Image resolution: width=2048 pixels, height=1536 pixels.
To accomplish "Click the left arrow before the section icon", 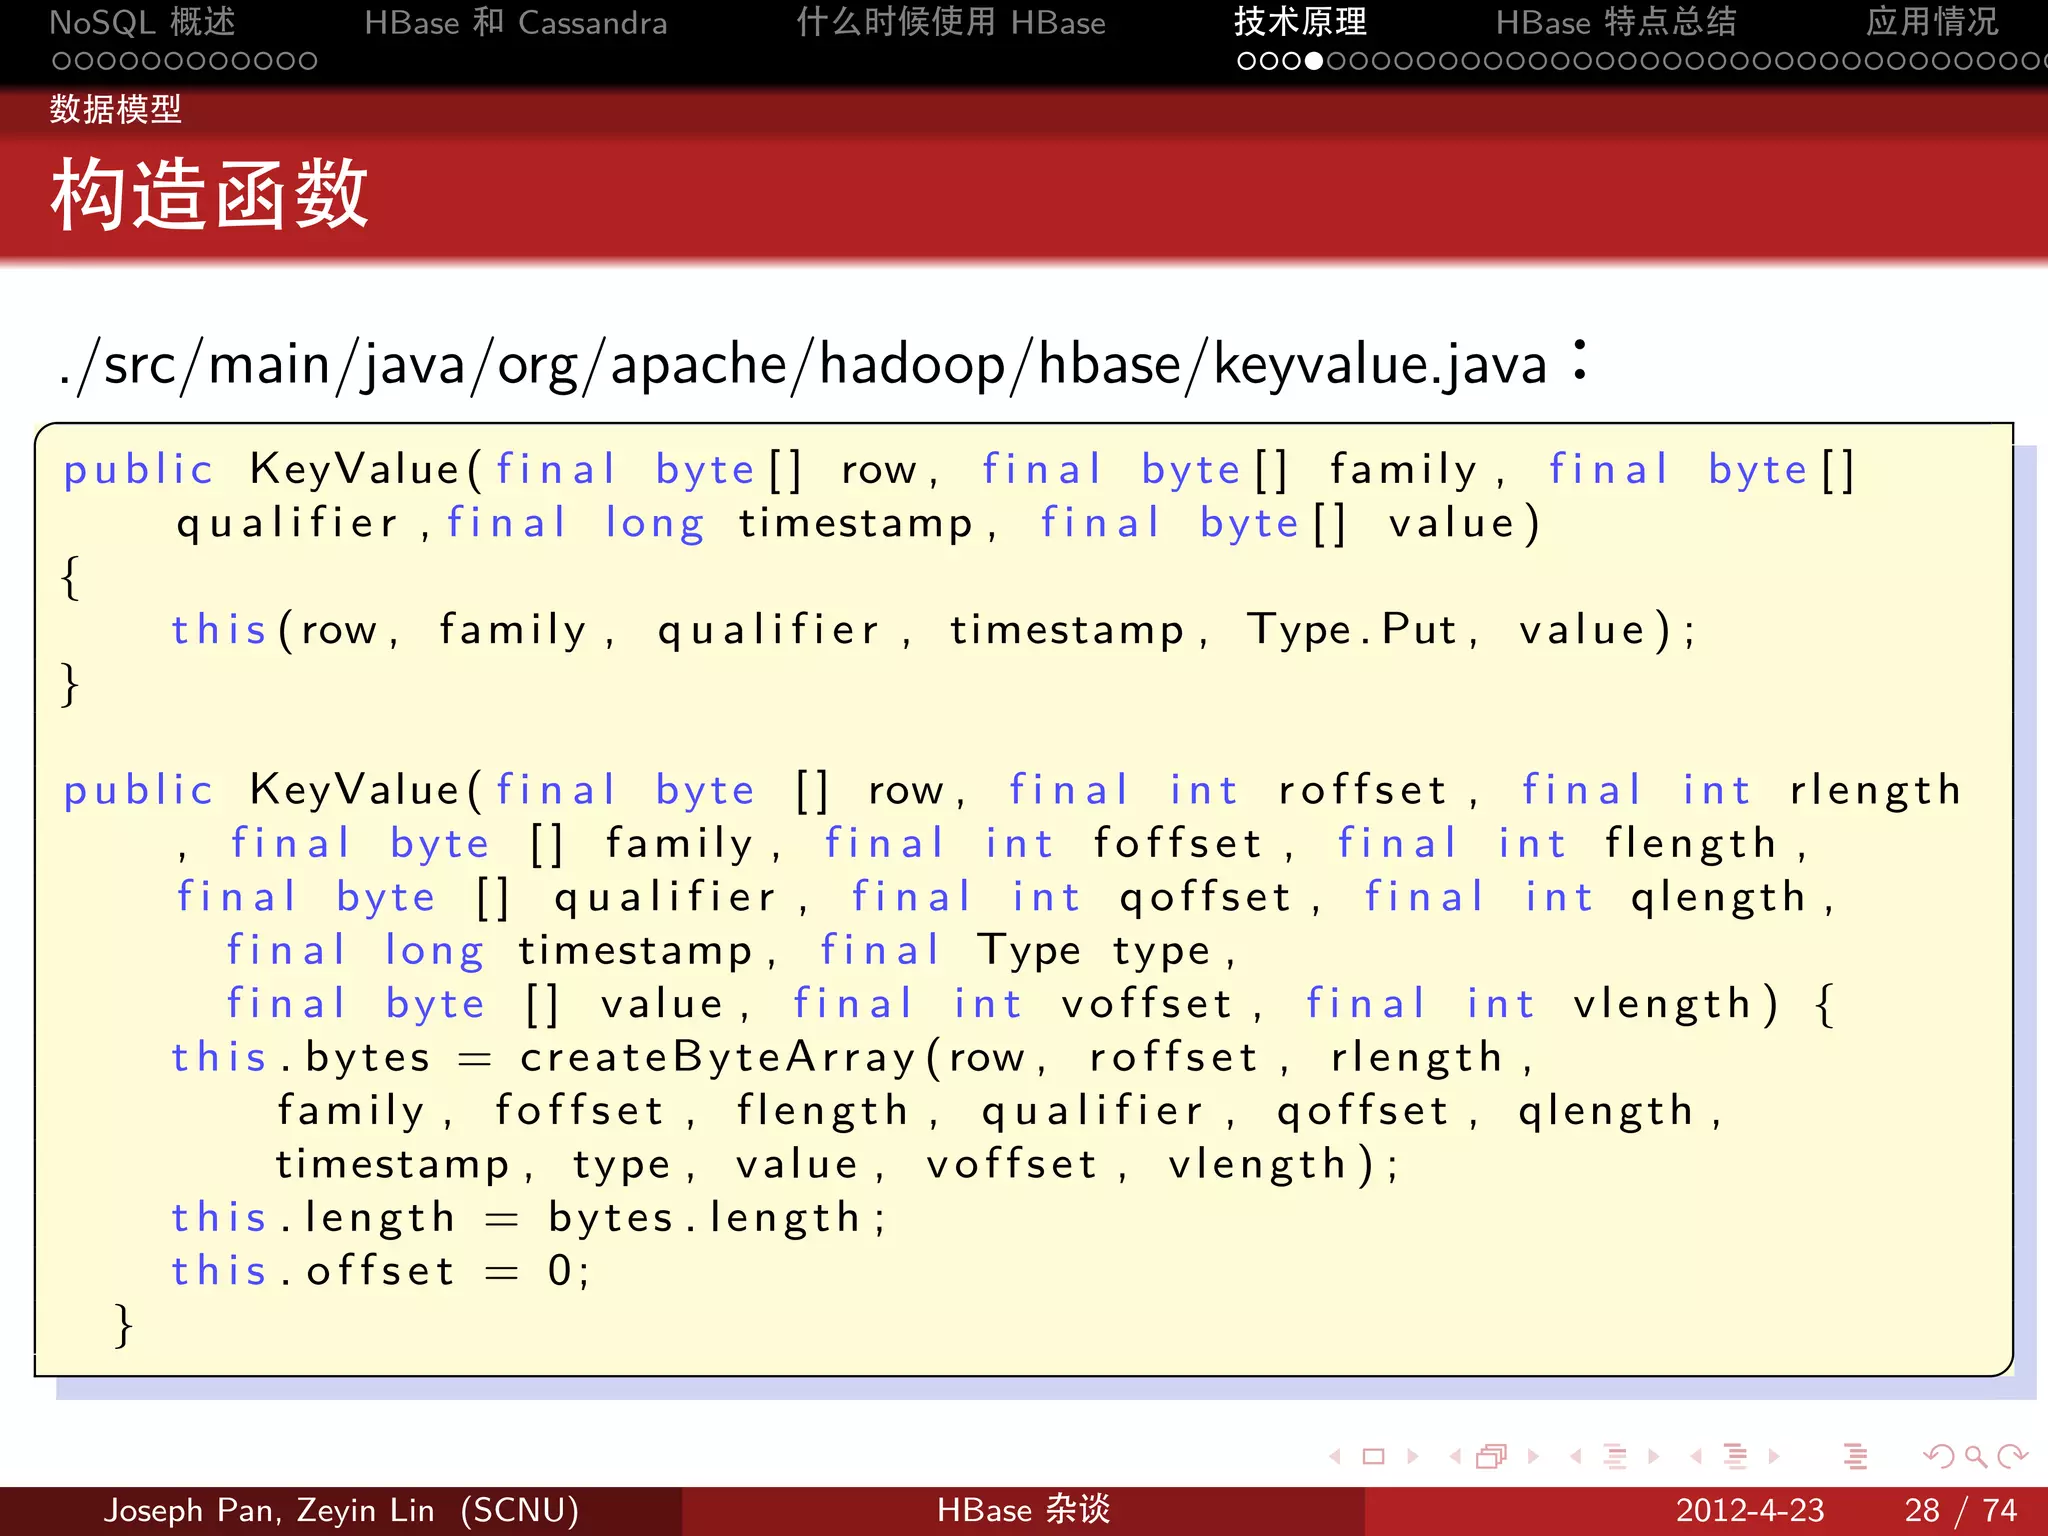I will (x=1696, y=1457).
